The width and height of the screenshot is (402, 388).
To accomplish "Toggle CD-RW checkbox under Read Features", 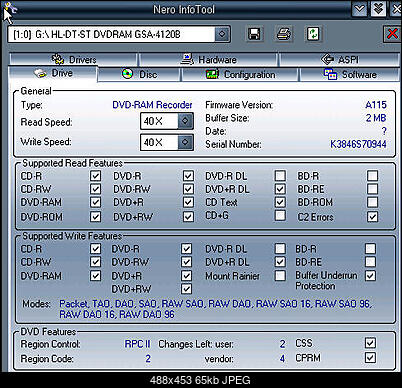I will pyautogui.click(x=95, y=189).
